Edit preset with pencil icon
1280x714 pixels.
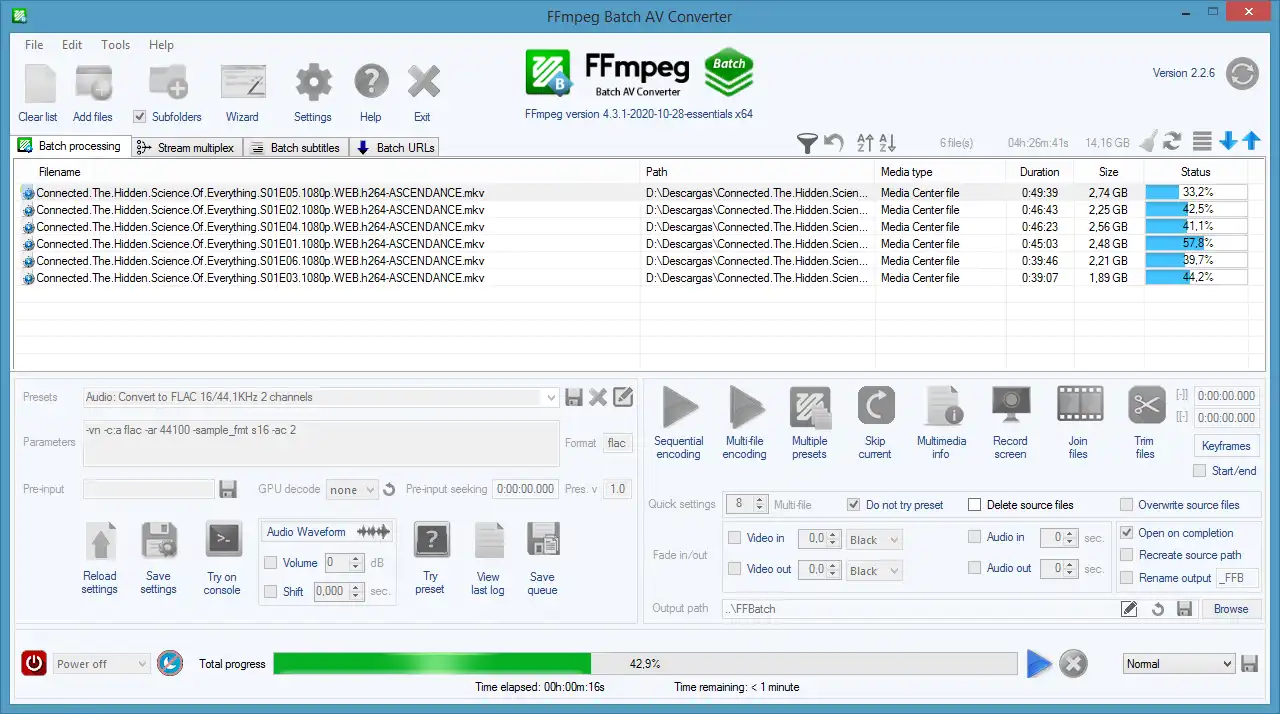pyautogui.click(x=623, y=397)
